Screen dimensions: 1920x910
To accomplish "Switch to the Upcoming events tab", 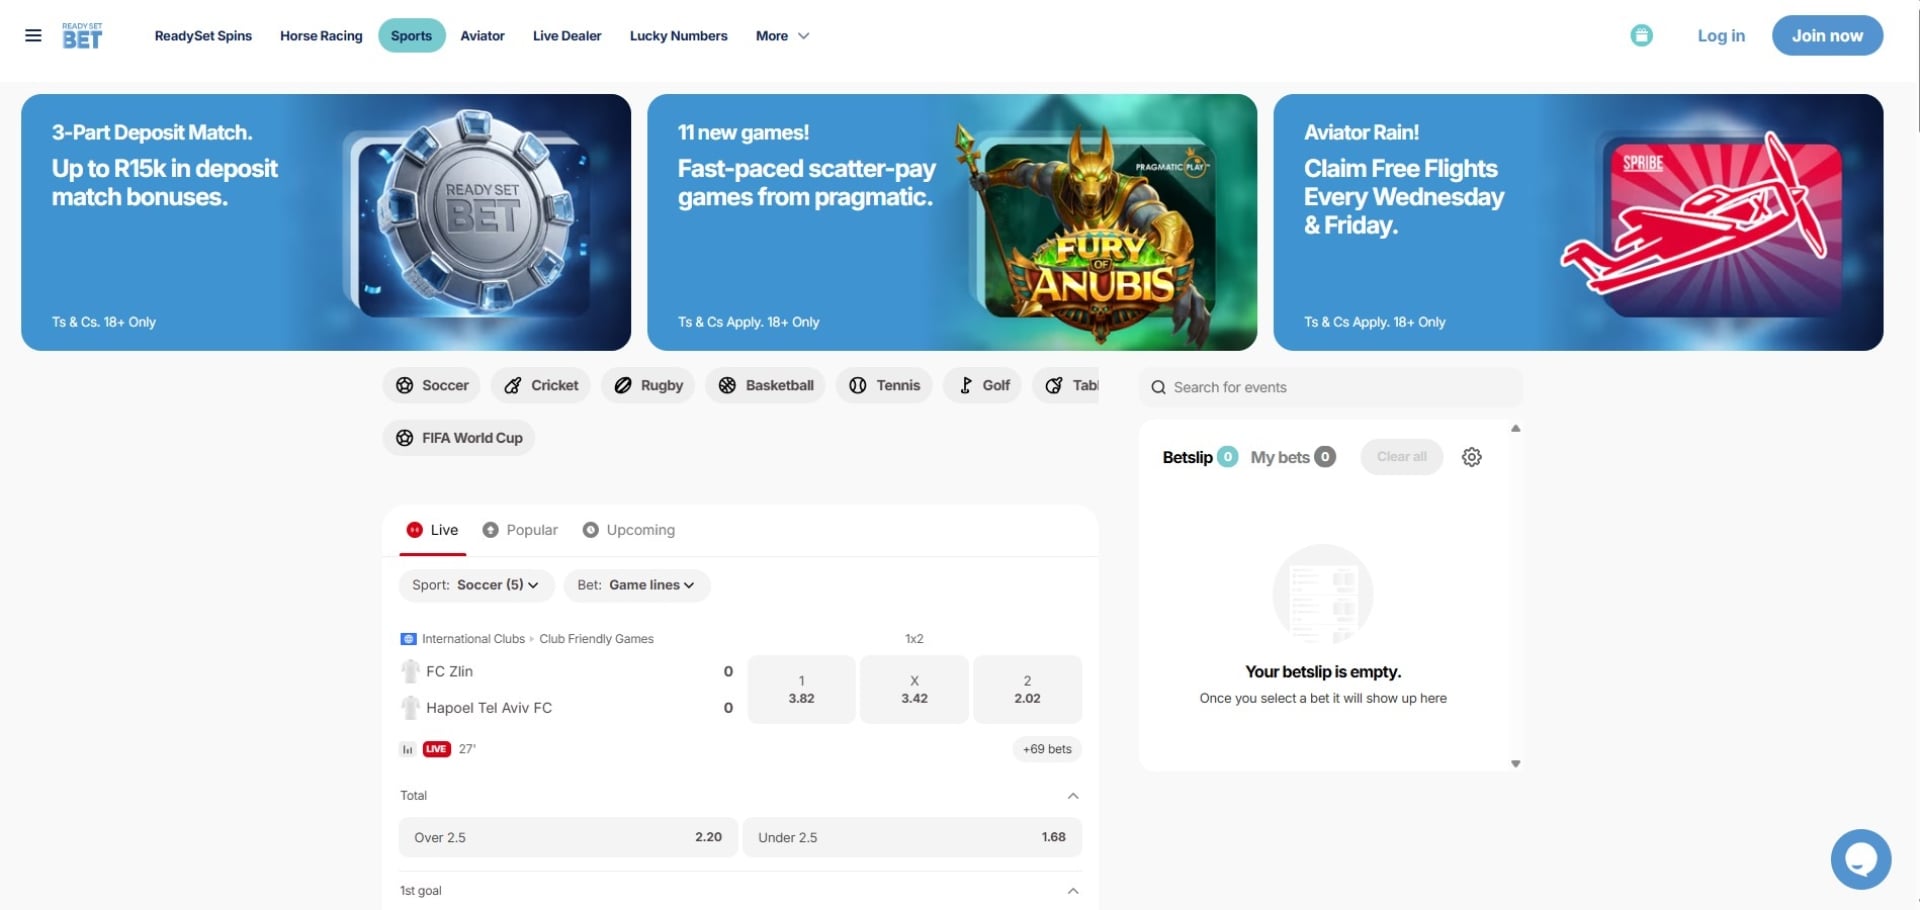I will pos(629,530).
